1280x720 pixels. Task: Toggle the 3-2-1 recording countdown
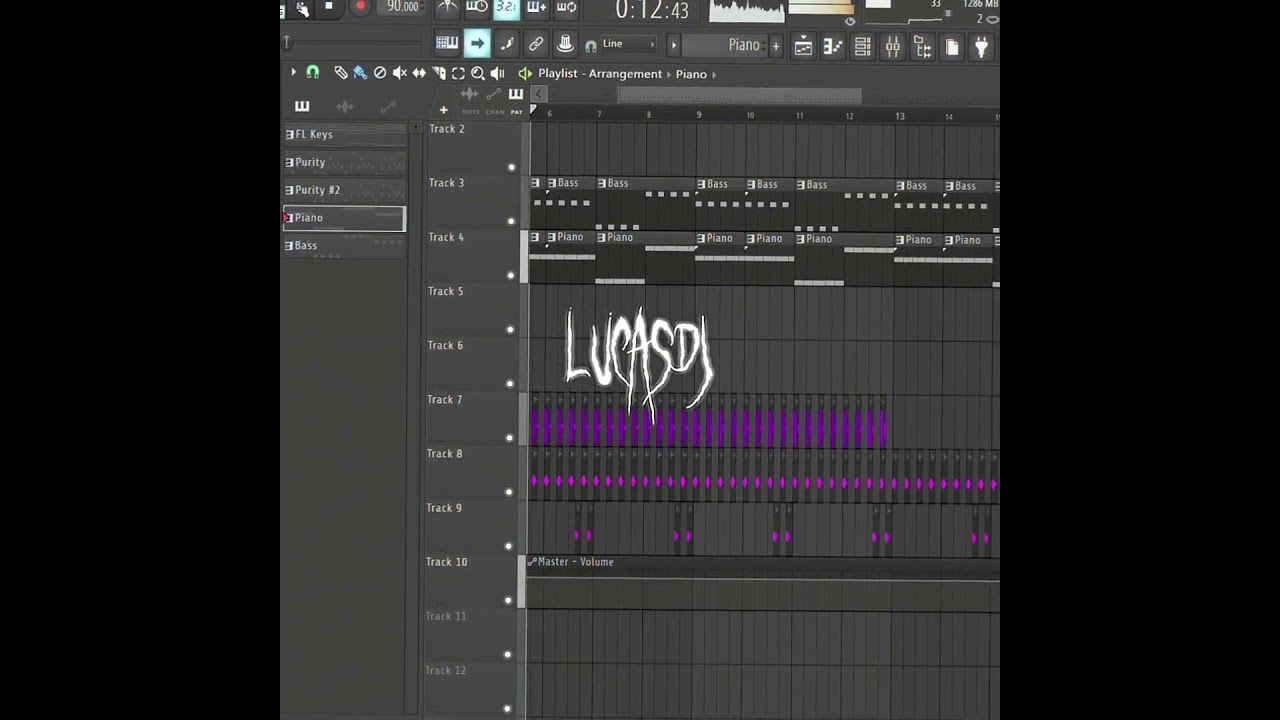(507, 8)
